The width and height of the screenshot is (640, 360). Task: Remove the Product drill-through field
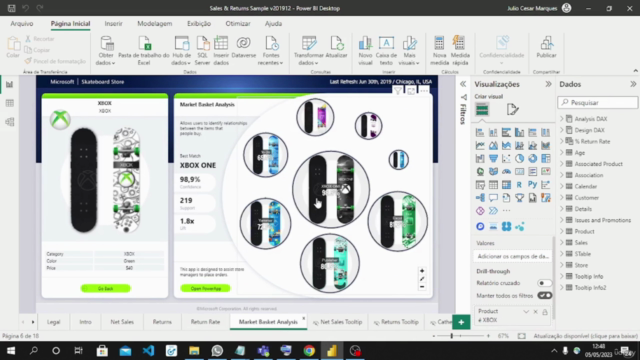pos(536,312)
